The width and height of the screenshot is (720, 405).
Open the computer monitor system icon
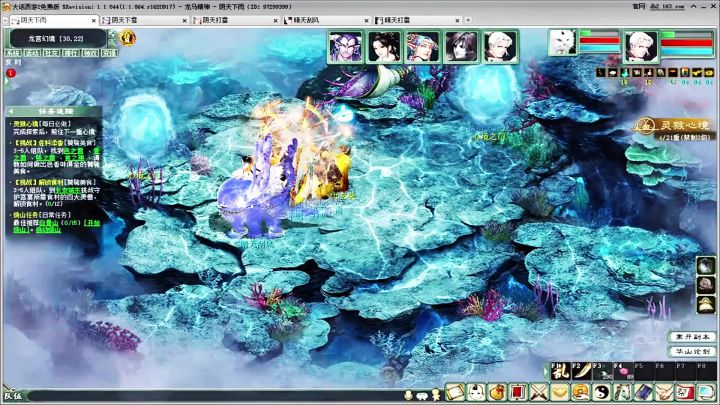(x=706, y=393)
